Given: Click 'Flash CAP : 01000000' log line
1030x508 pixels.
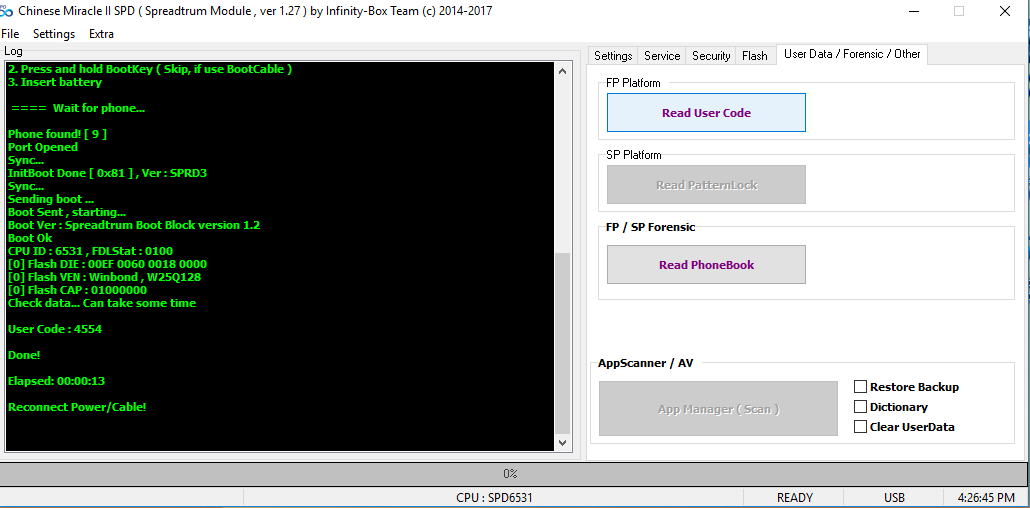Looking at the screenshot, I should point(78,290).
